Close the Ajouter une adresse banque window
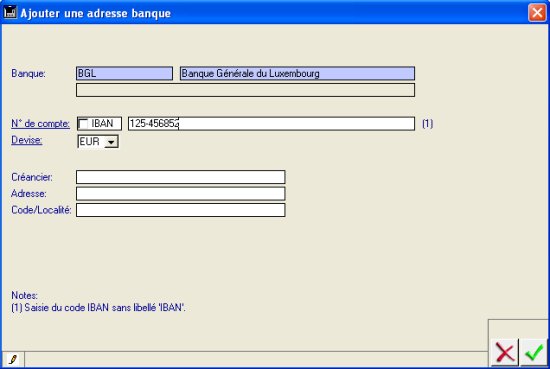The width and height of the screenshot is (550, 369). coord(537,13)
